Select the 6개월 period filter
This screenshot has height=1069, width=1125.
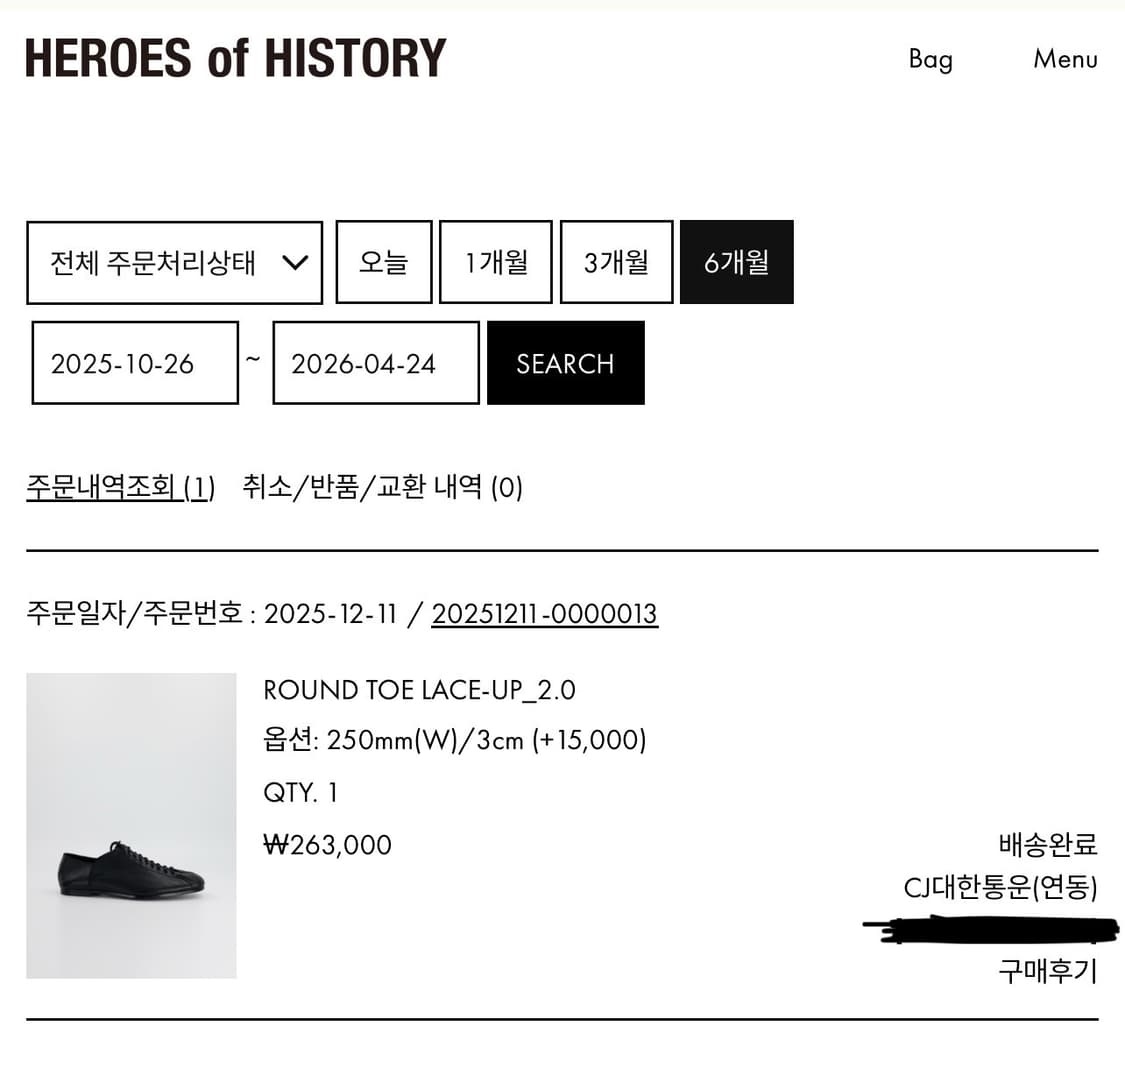pyautogui.click(x=736, y=263)
